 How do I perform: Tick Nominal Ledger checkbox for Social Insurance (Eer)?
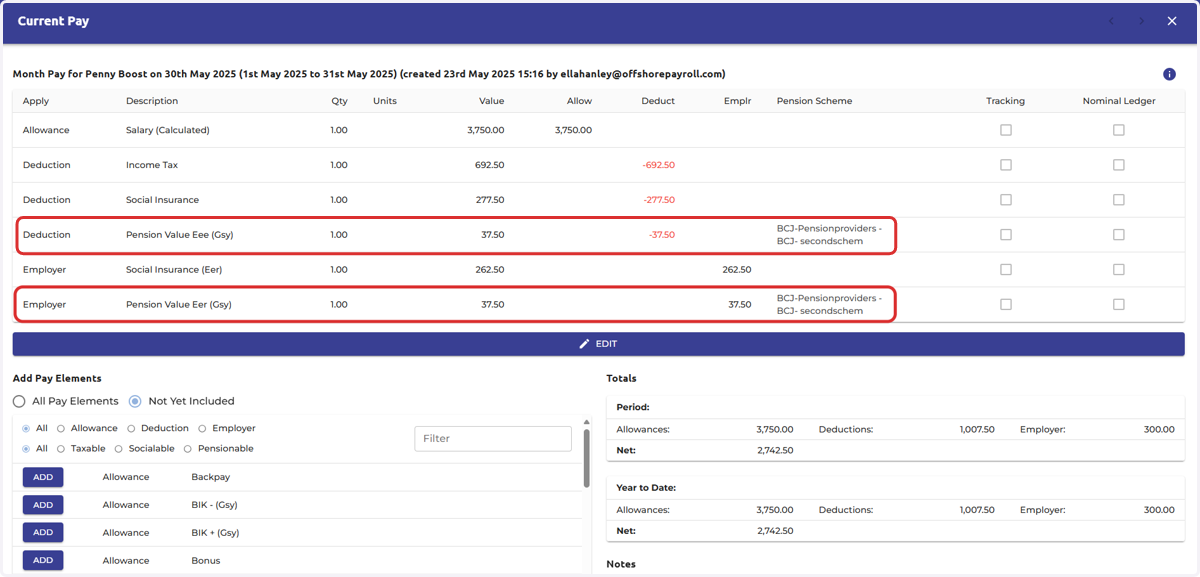pos(1118,270)
